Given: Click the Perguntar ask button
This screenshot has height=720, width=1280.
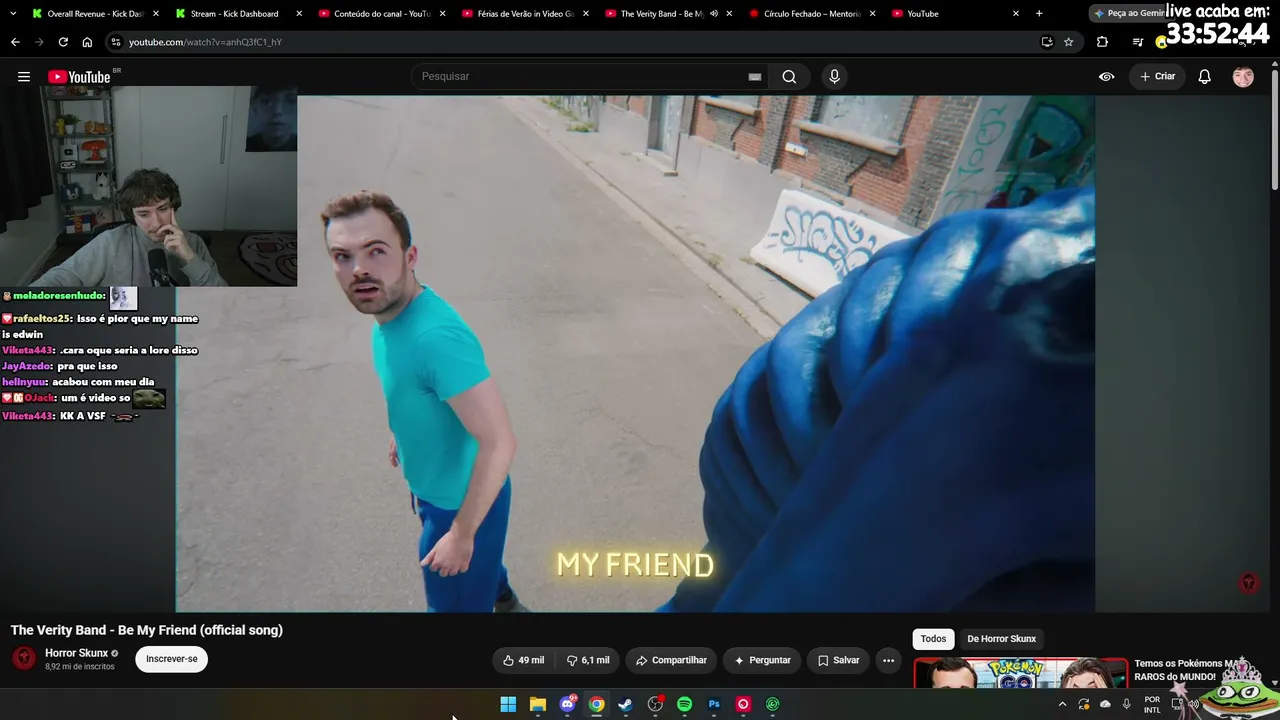Looking at the screenshot, I should [x=762, y=660].
